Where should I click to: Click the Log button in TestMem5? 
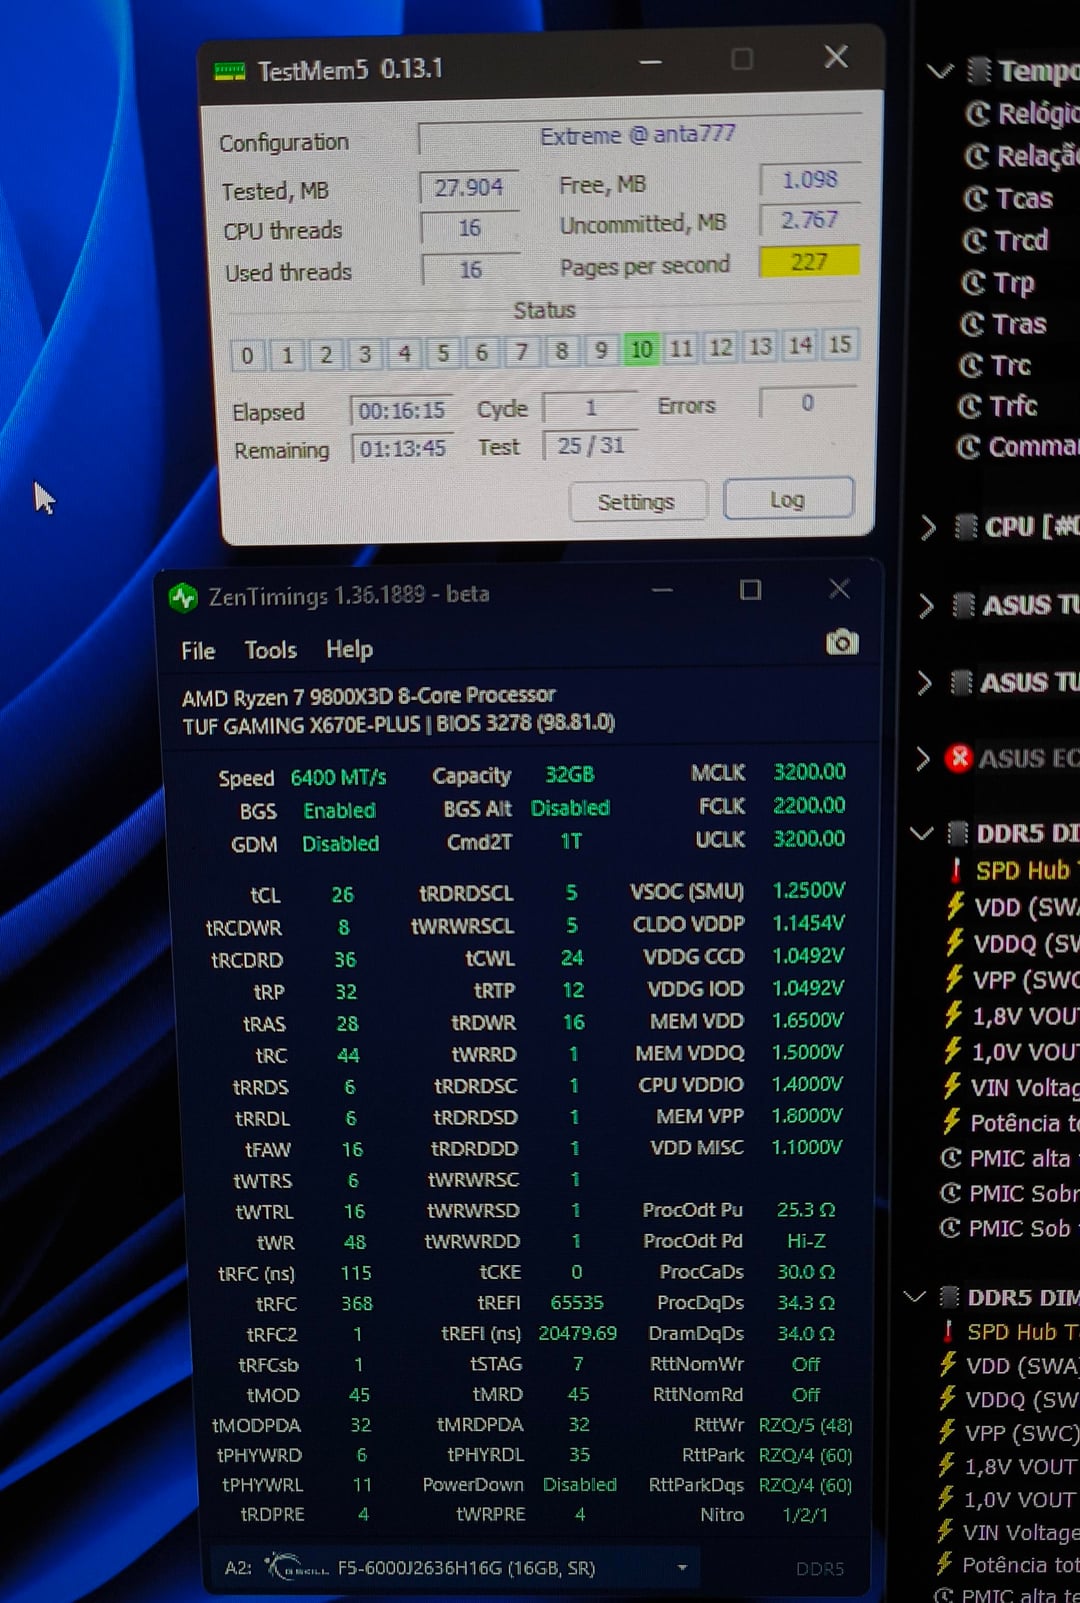coord(788,499)
